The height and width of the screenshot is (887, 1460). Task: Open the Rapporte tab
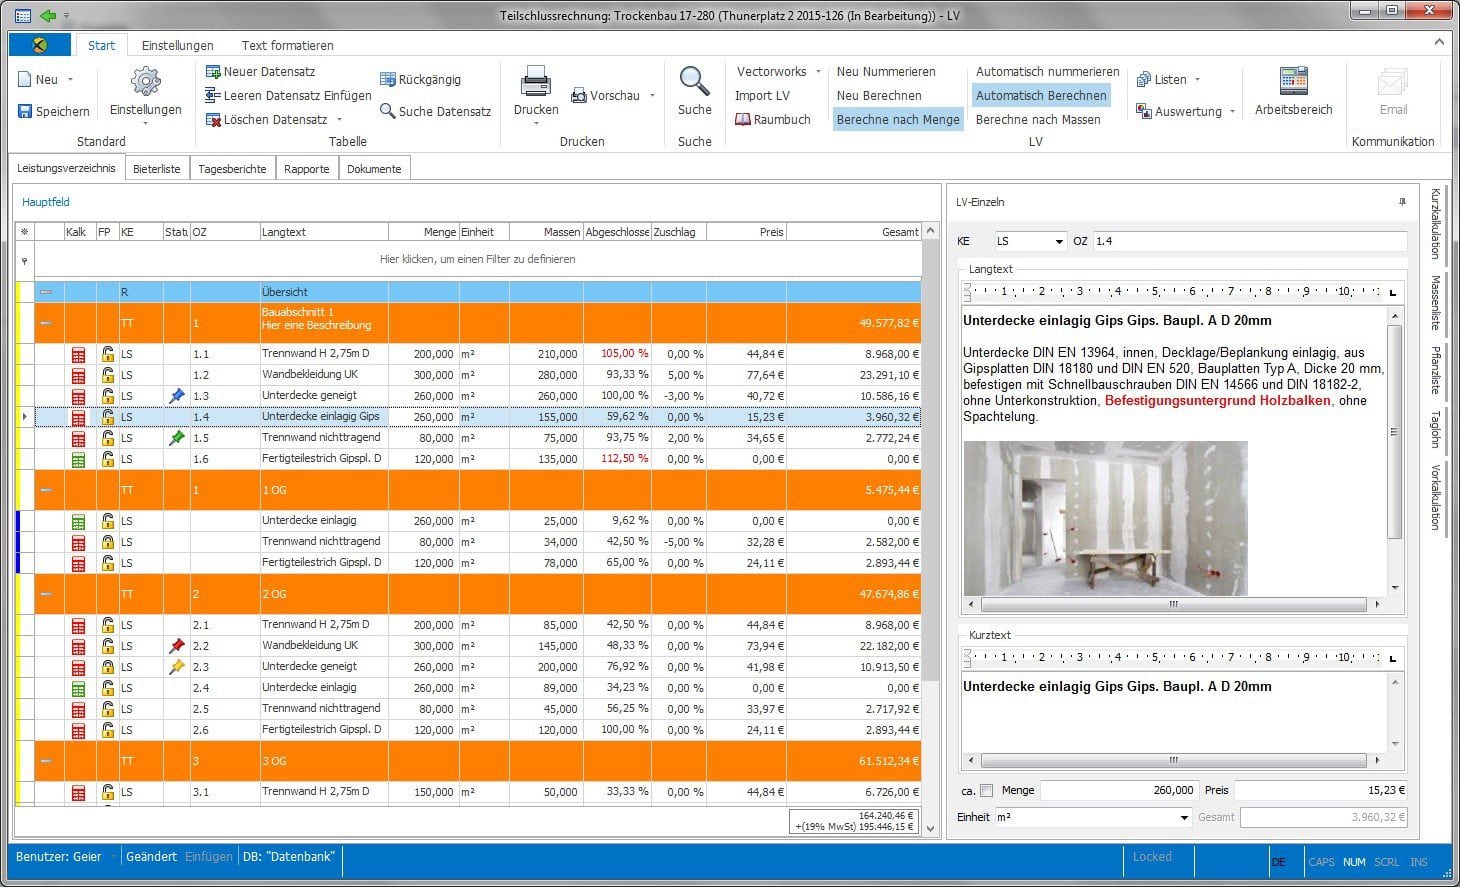point(306,169)
